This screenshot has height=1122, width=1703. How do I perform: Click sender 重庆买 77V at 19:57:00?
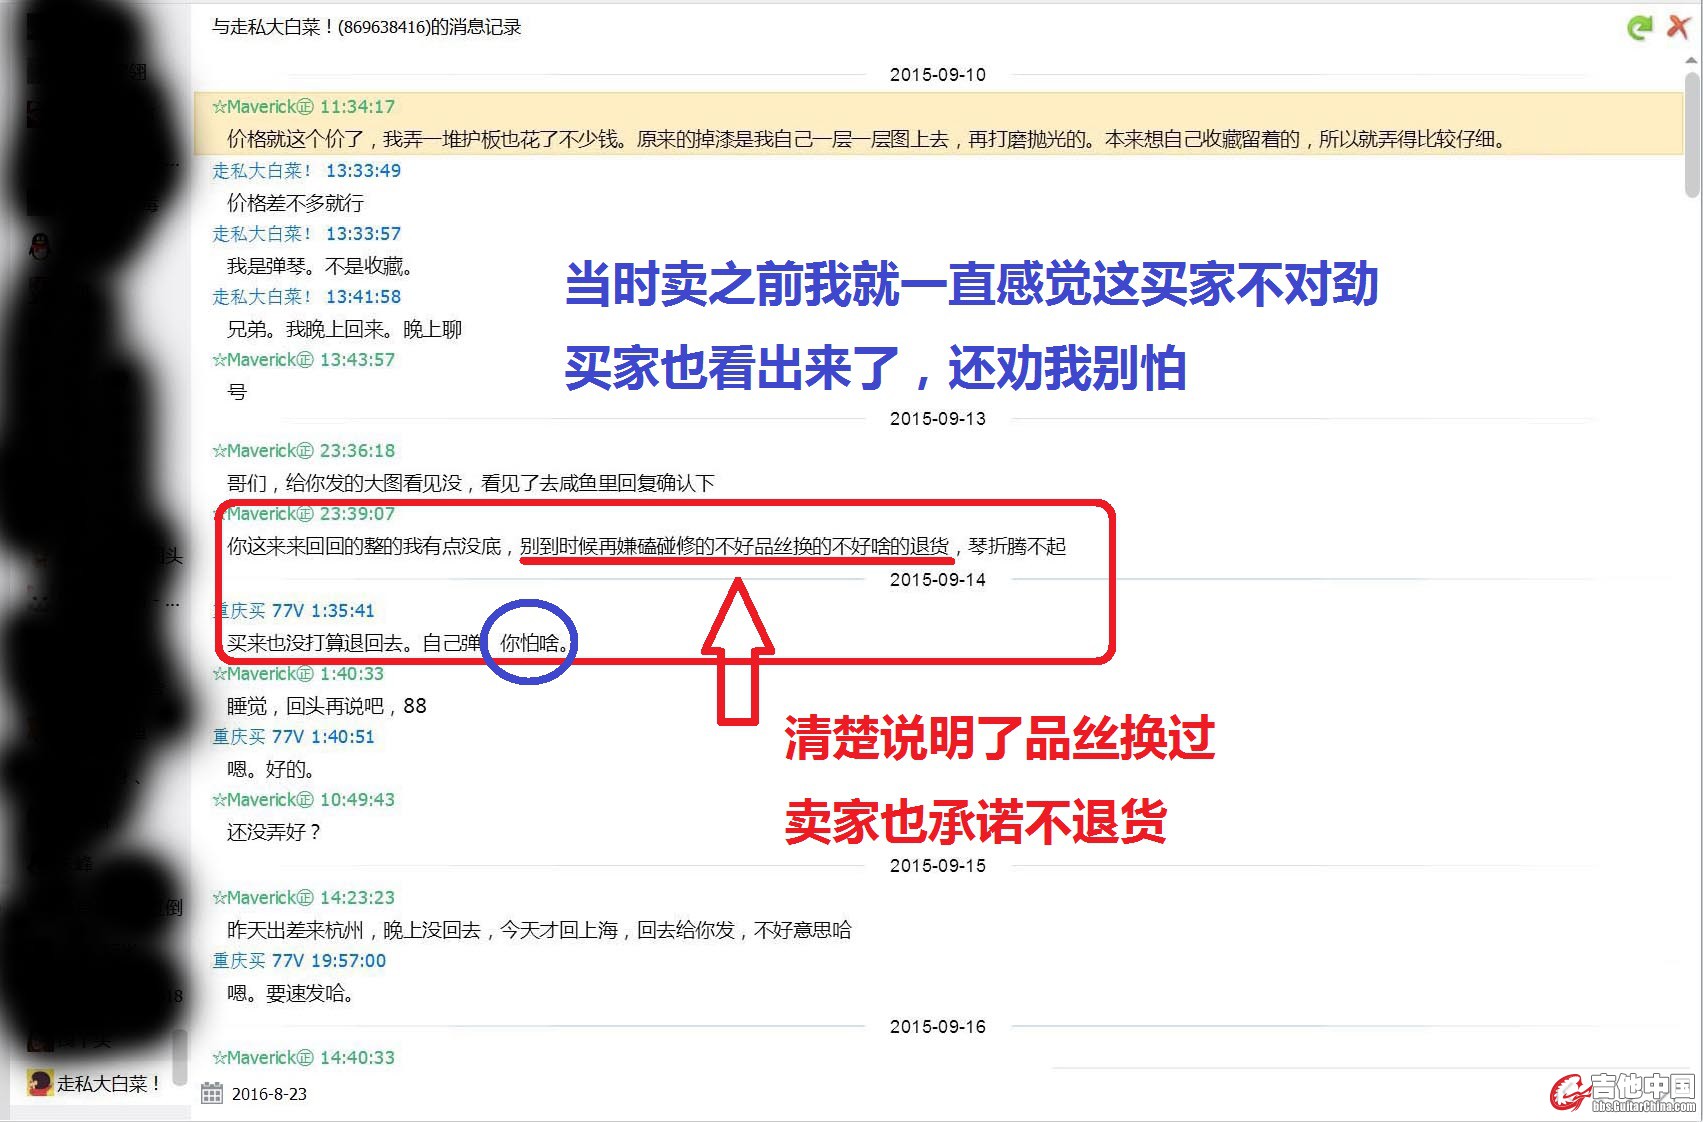pyautogui.click(x=258, y=961)
